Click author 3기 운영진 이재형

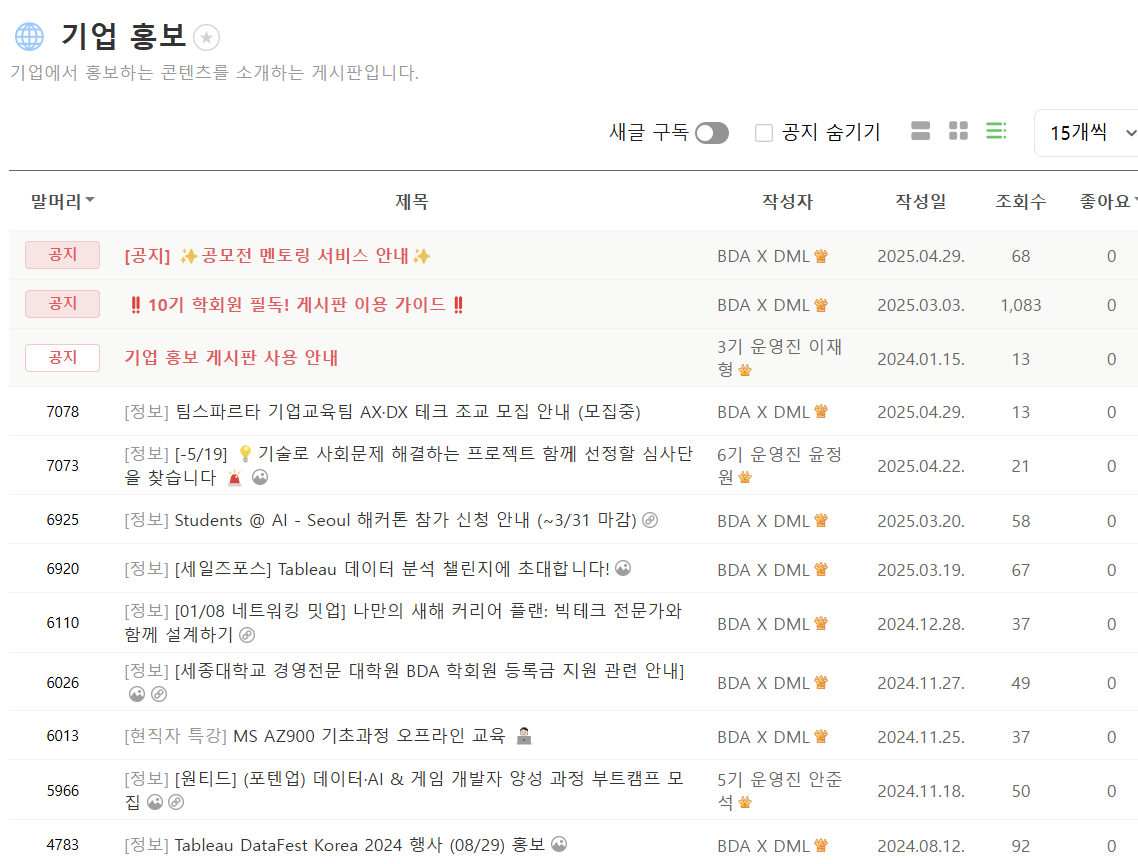(x=779, y=358)
